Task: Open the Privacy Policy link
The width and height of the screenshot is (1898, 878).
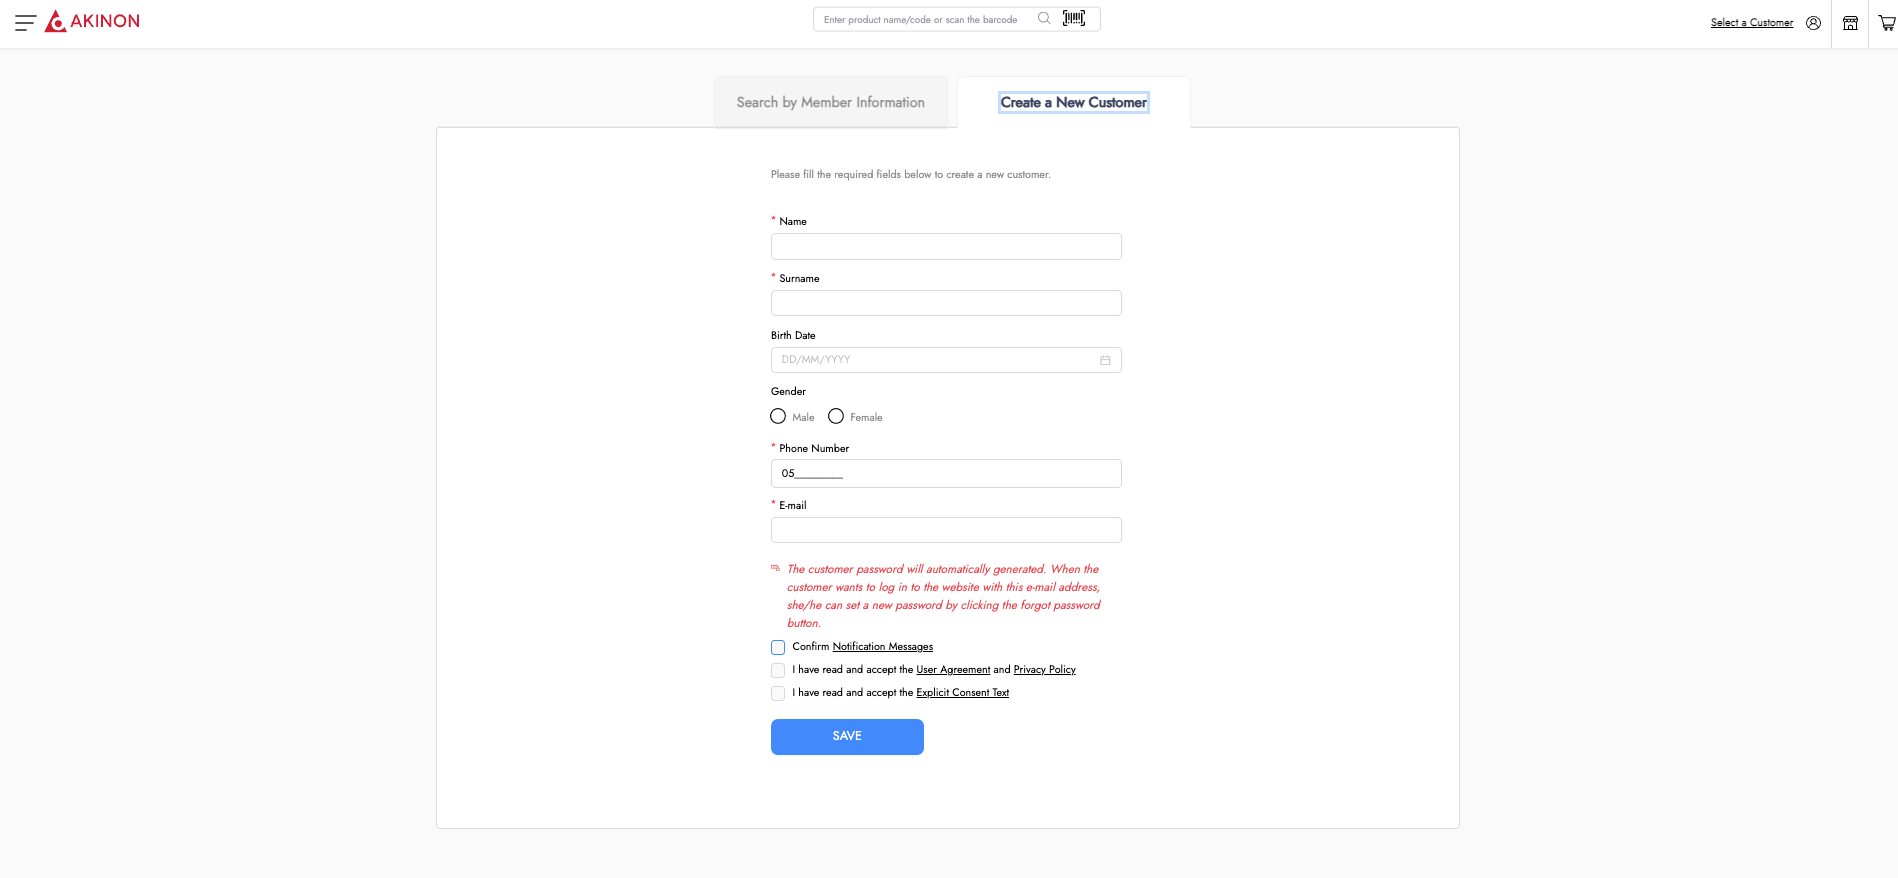Action: point(1044,670)
